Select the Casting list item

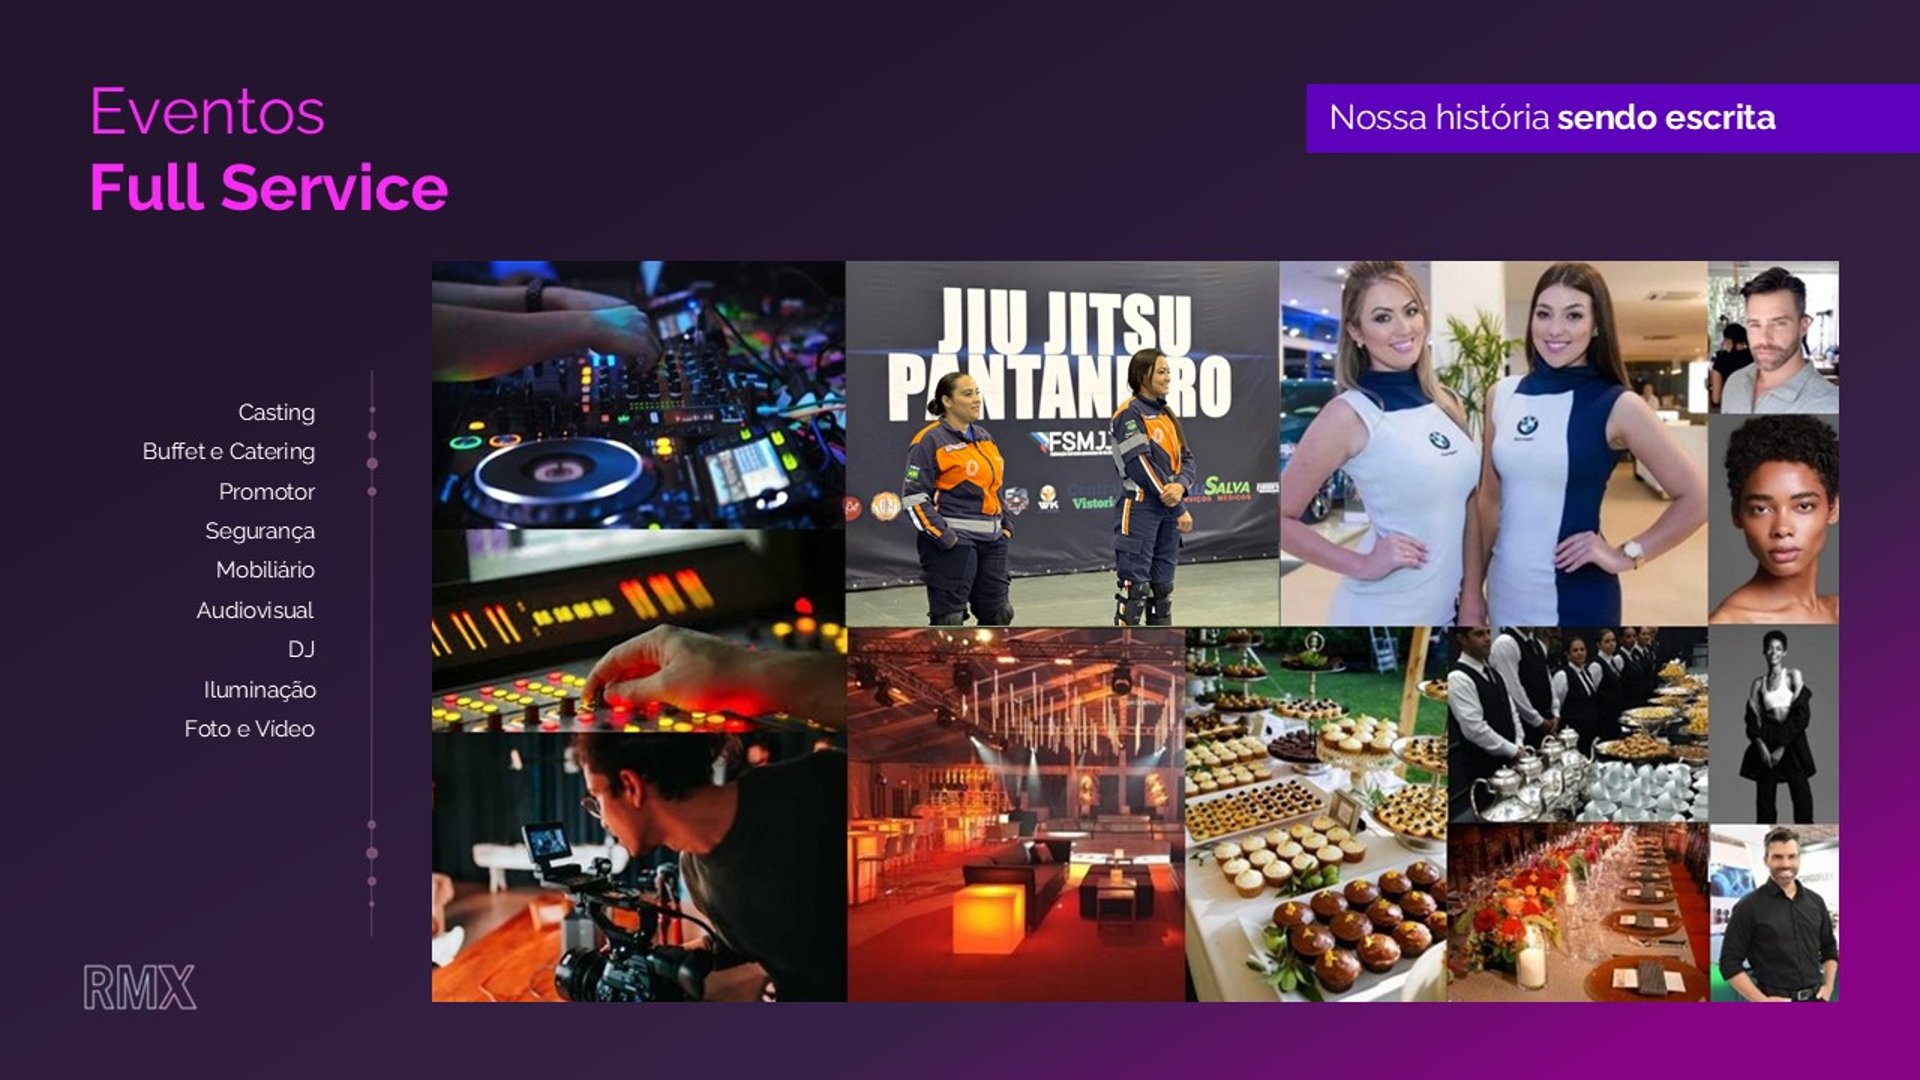(276, 412)
